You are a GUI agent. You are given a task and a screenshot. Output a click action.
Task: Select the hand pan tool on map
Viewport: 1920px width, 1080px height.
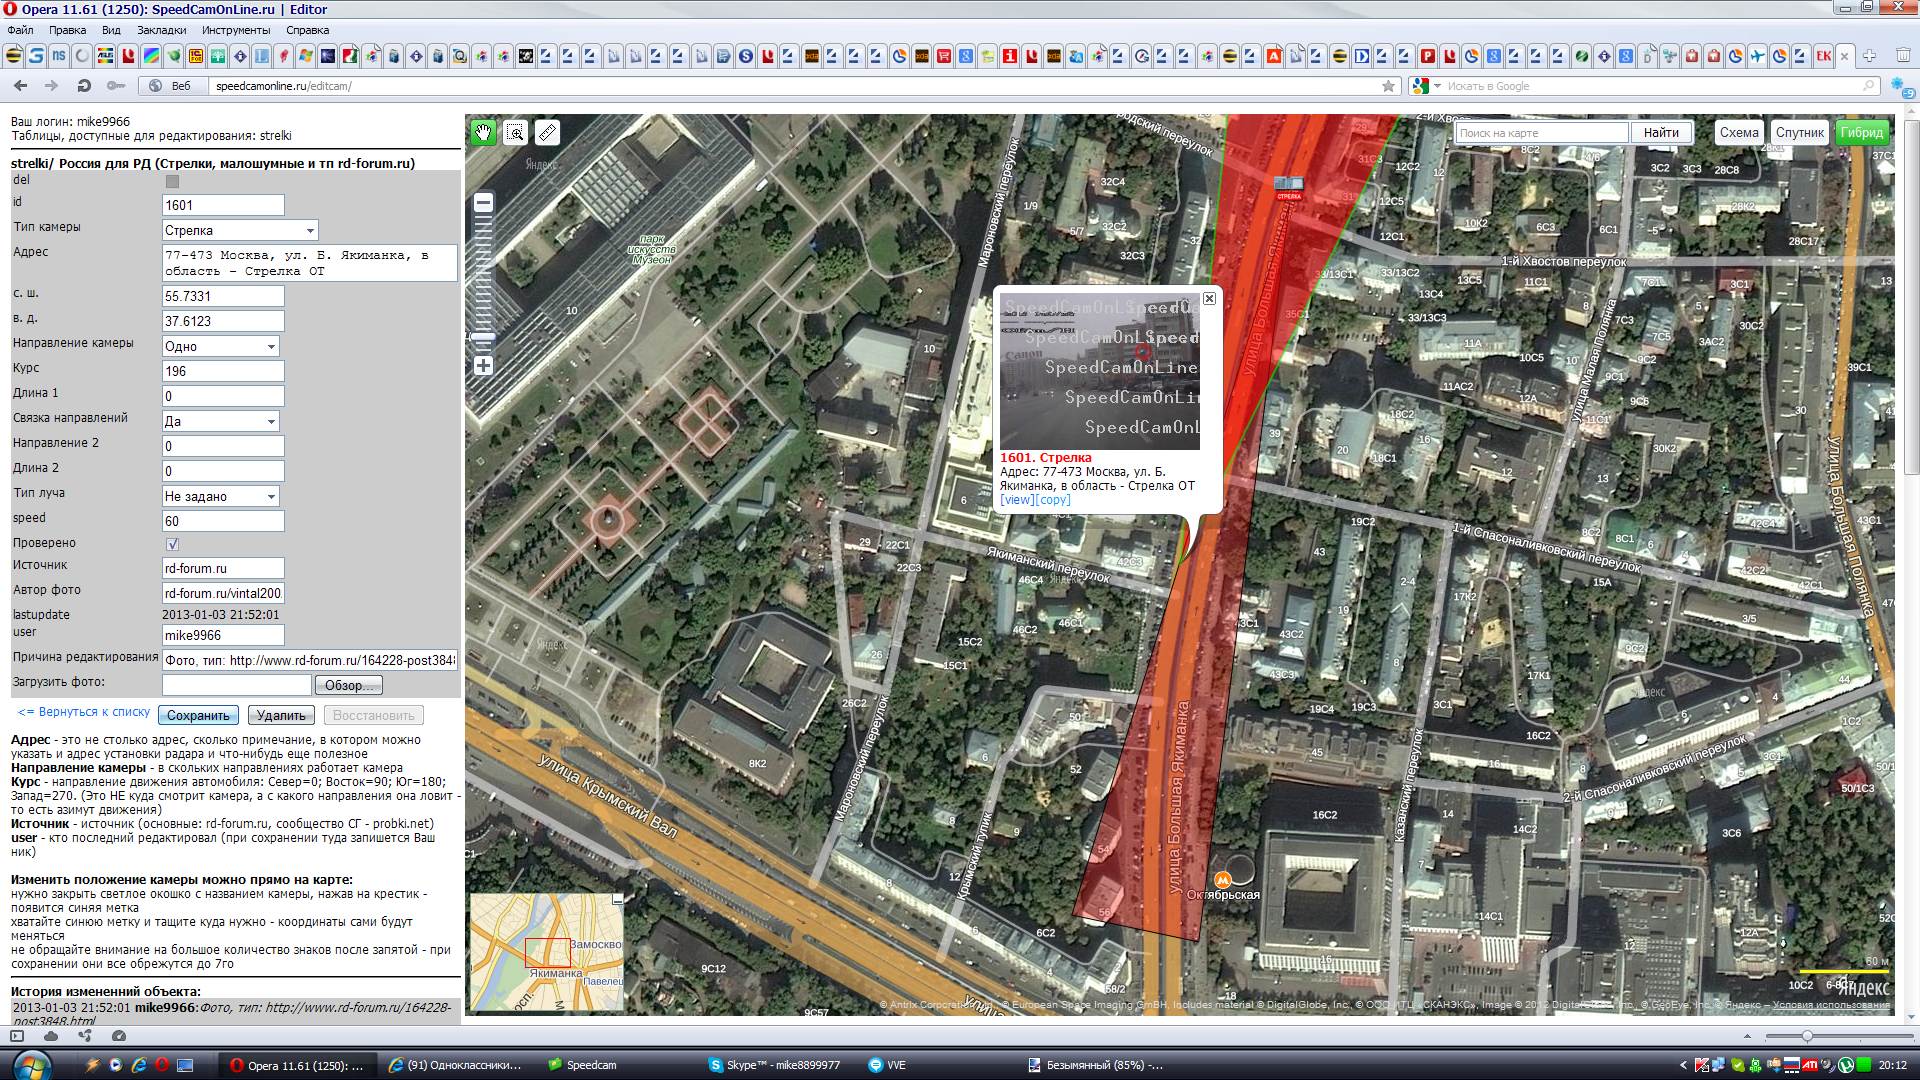pyautogui.click(x=484, y=132)
